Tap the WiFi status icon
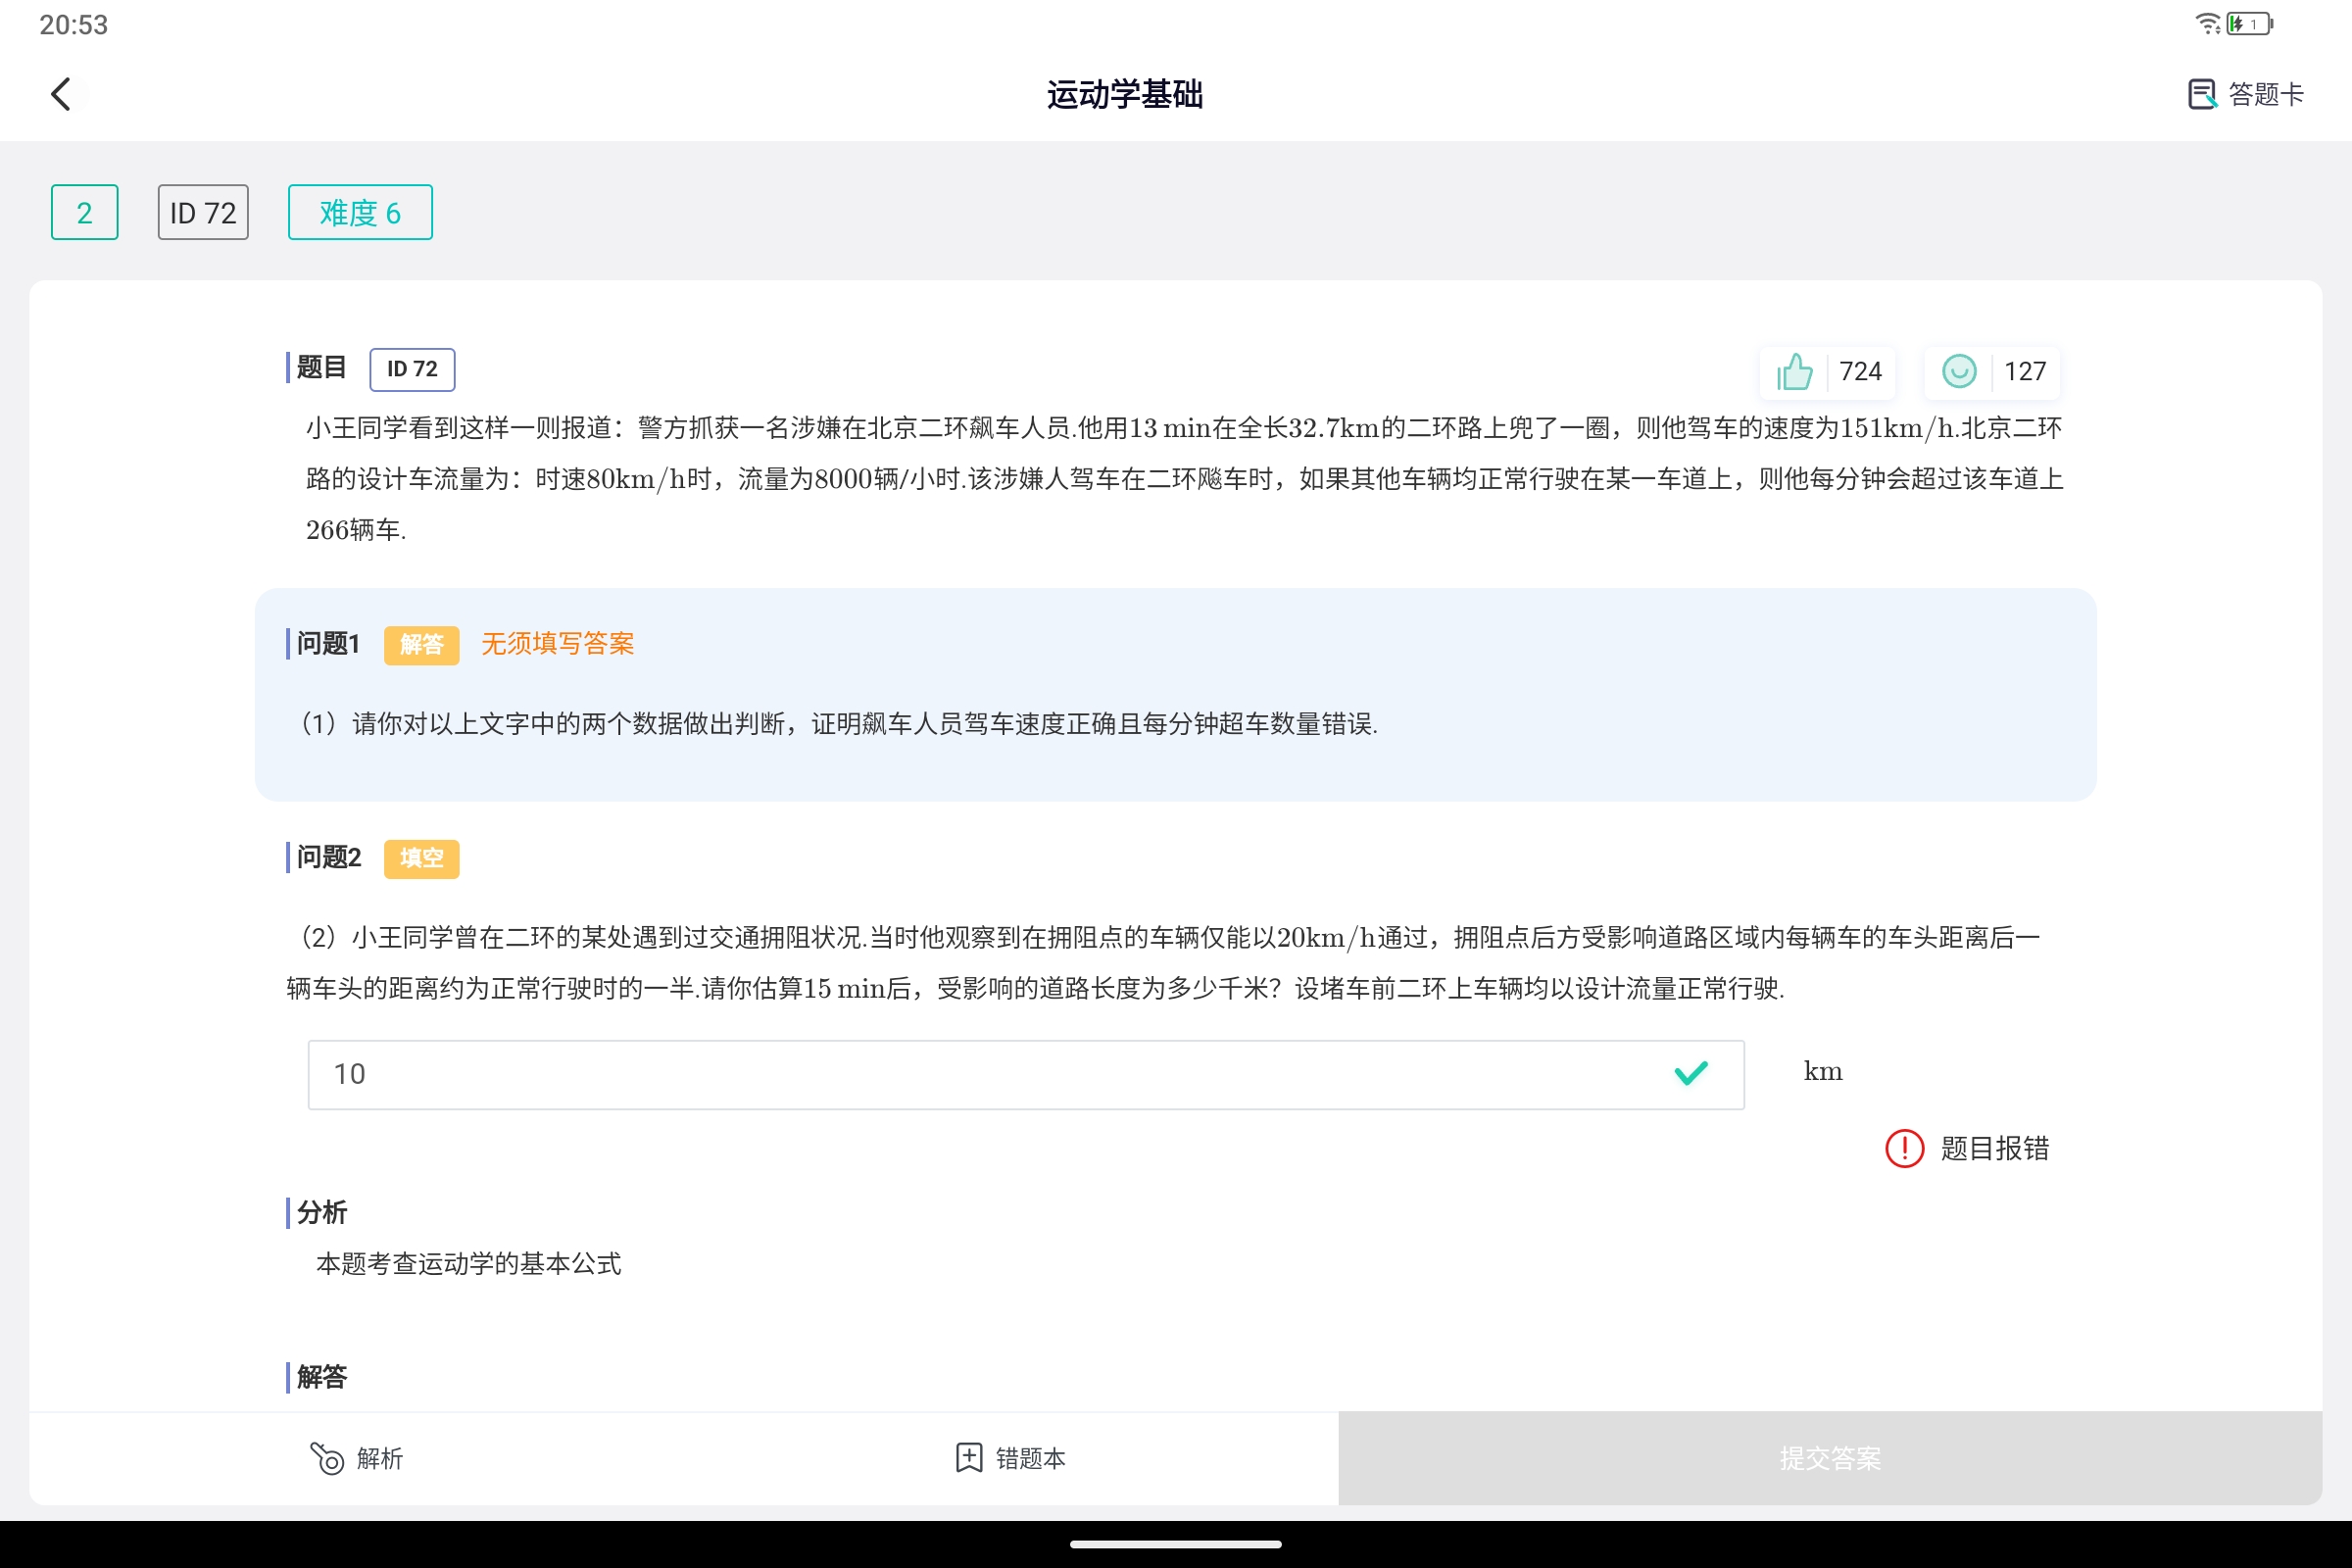The width and height of the screenshot is (2352, 1568). coord(2207,24)
